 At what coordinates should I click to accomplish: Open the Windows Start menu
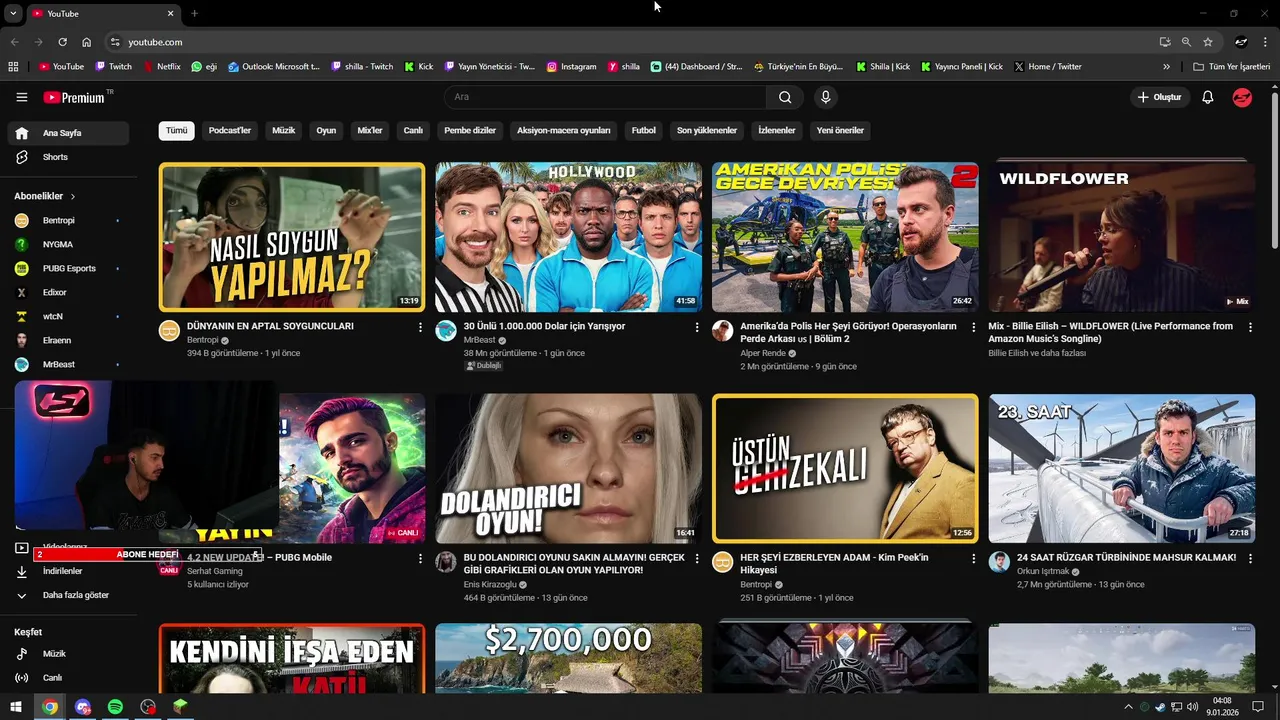pyautogui.click(x=15, y=707)
